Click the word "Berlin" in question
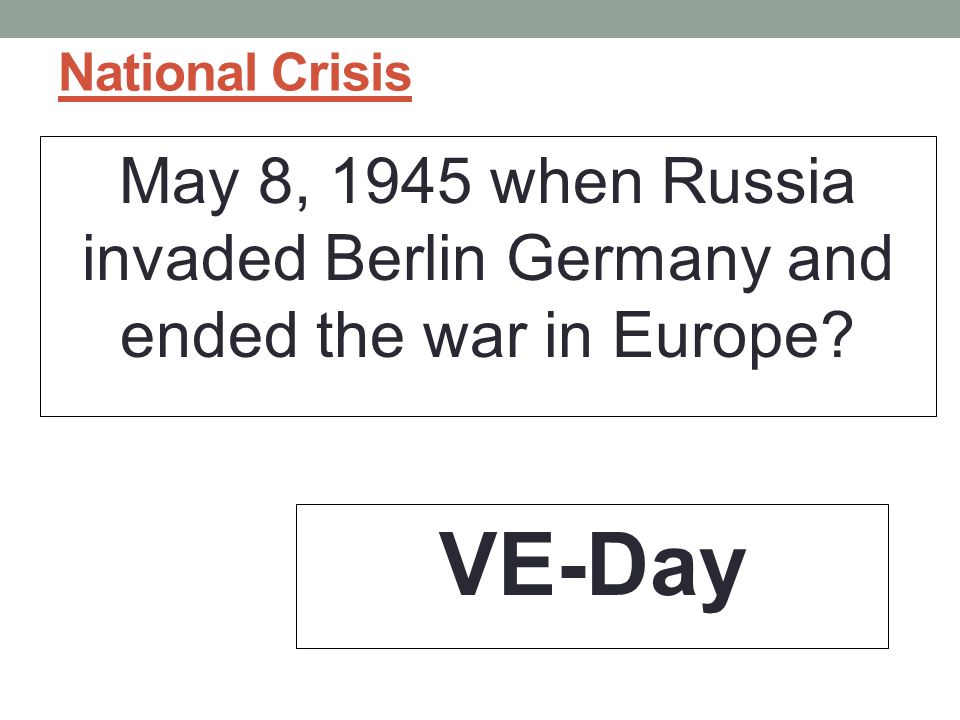This screenshot has width=960, height=720. 405,258
